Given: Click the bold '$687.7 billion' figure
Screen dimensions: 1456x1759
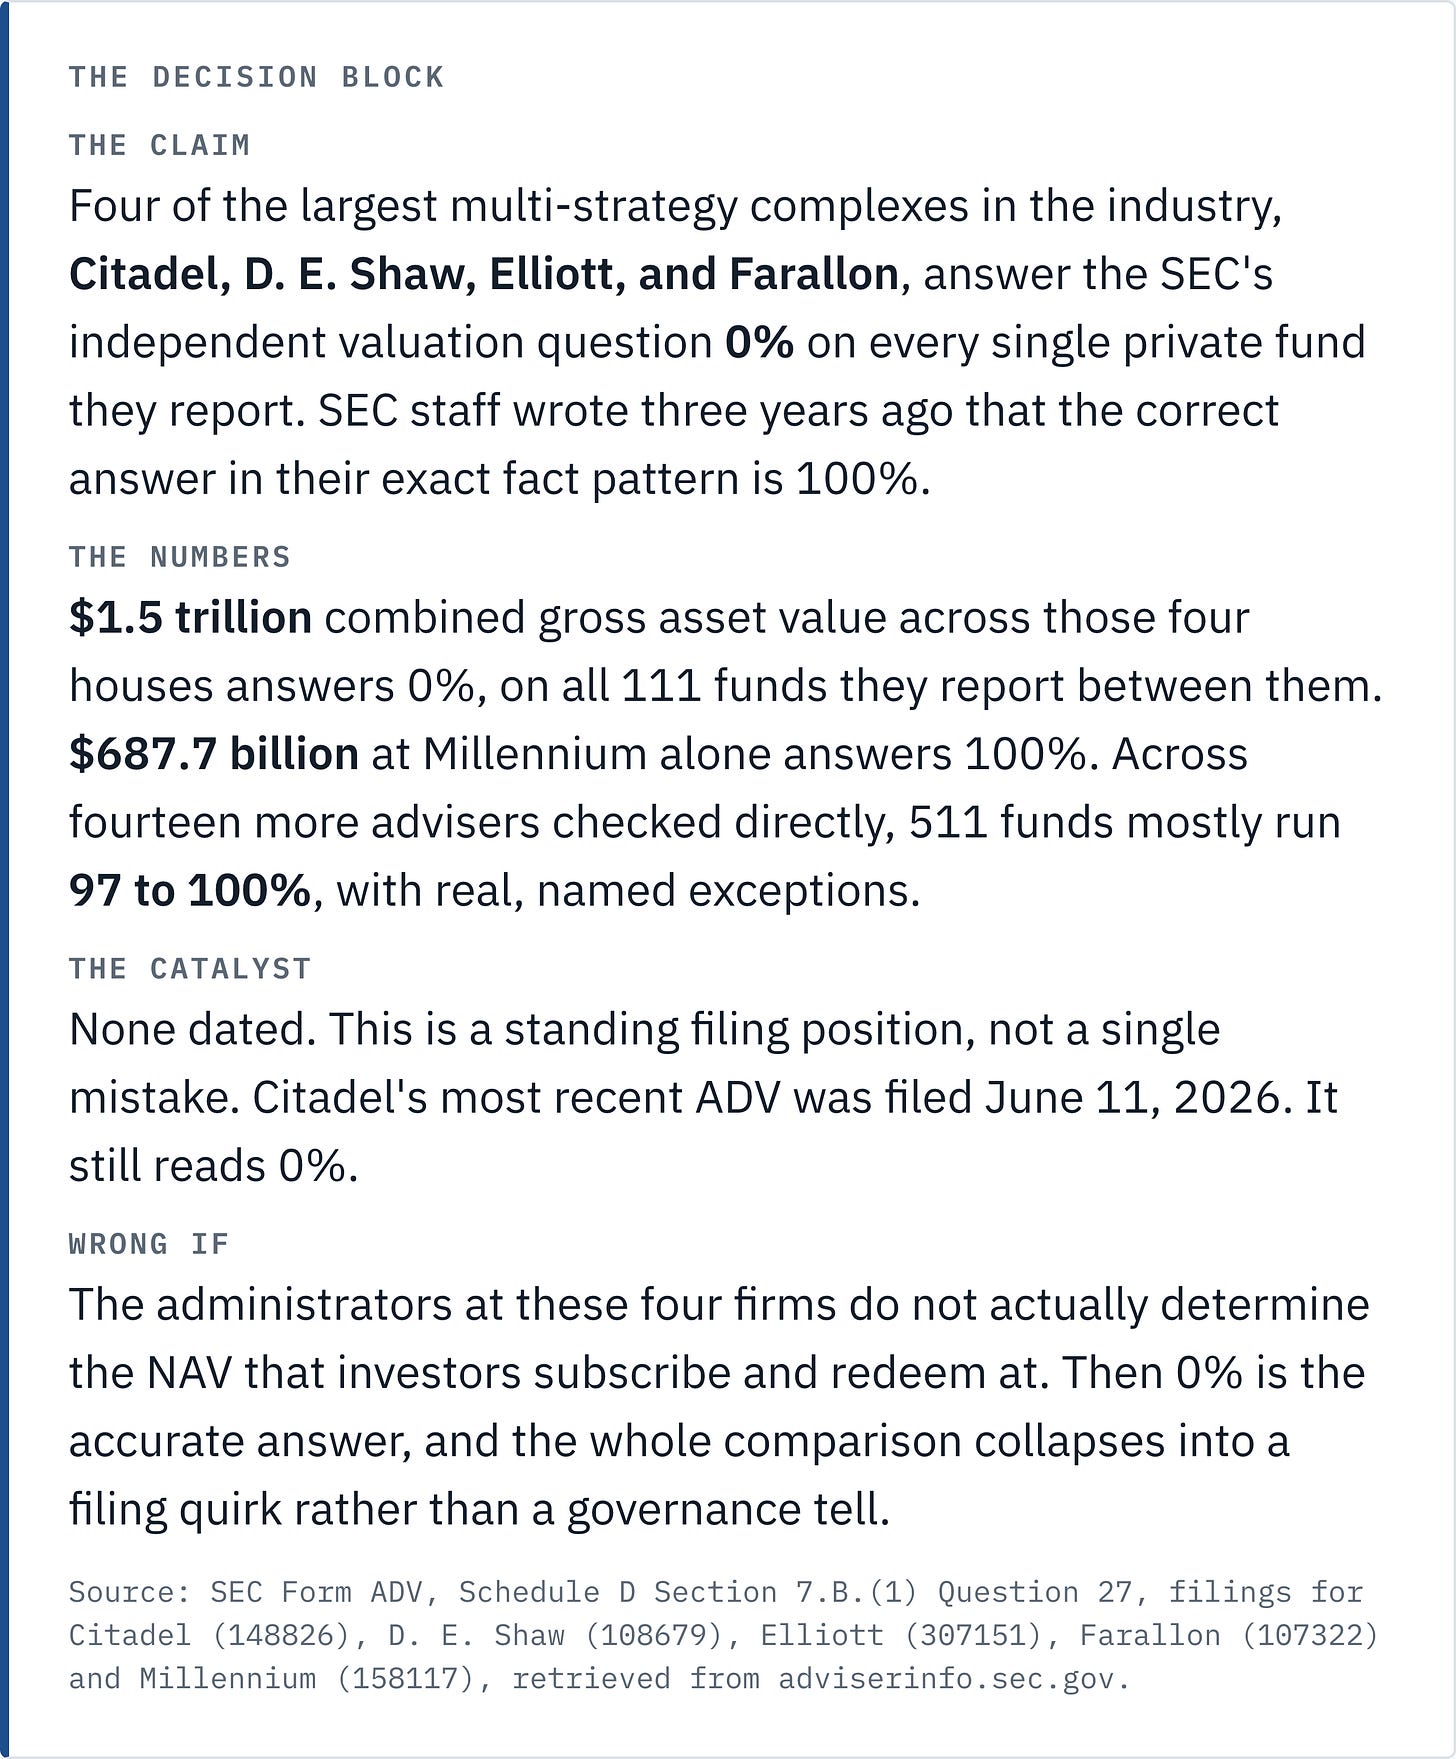Looking at the screenshot, I should coord(214,753).
